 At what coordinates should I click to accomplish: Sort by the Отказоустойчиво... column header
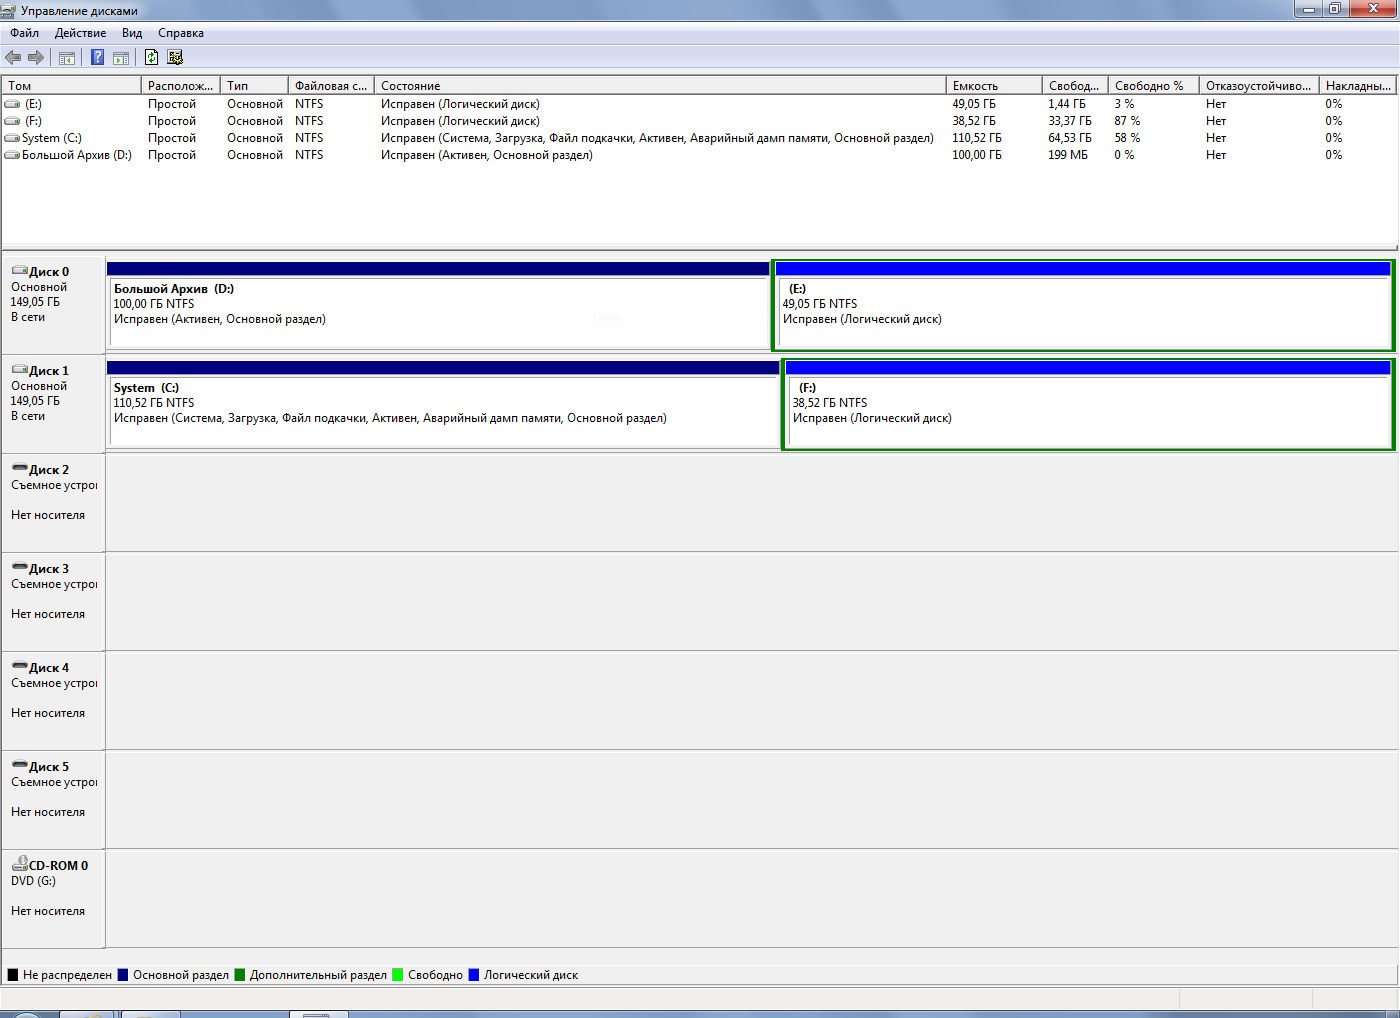1259,86
